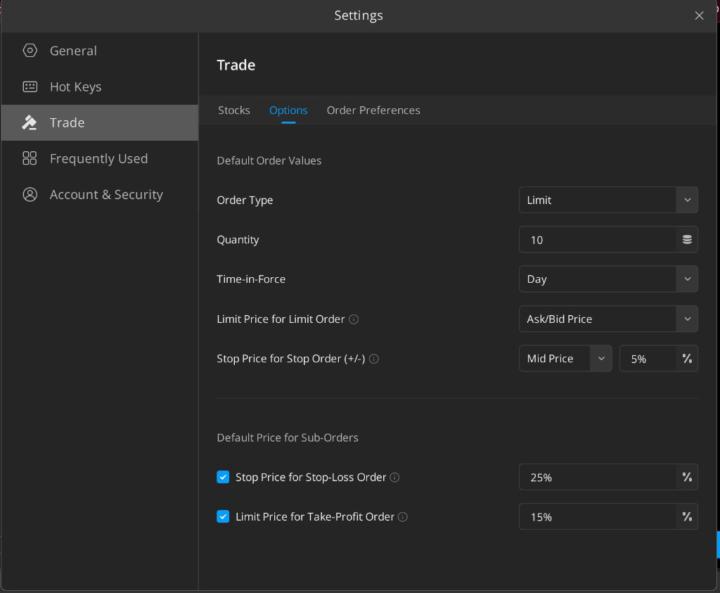Viewport: 720px width, 593px height.
Task: Click info icon next to Stop Price for Stop Order
Action: click(374, 359)
